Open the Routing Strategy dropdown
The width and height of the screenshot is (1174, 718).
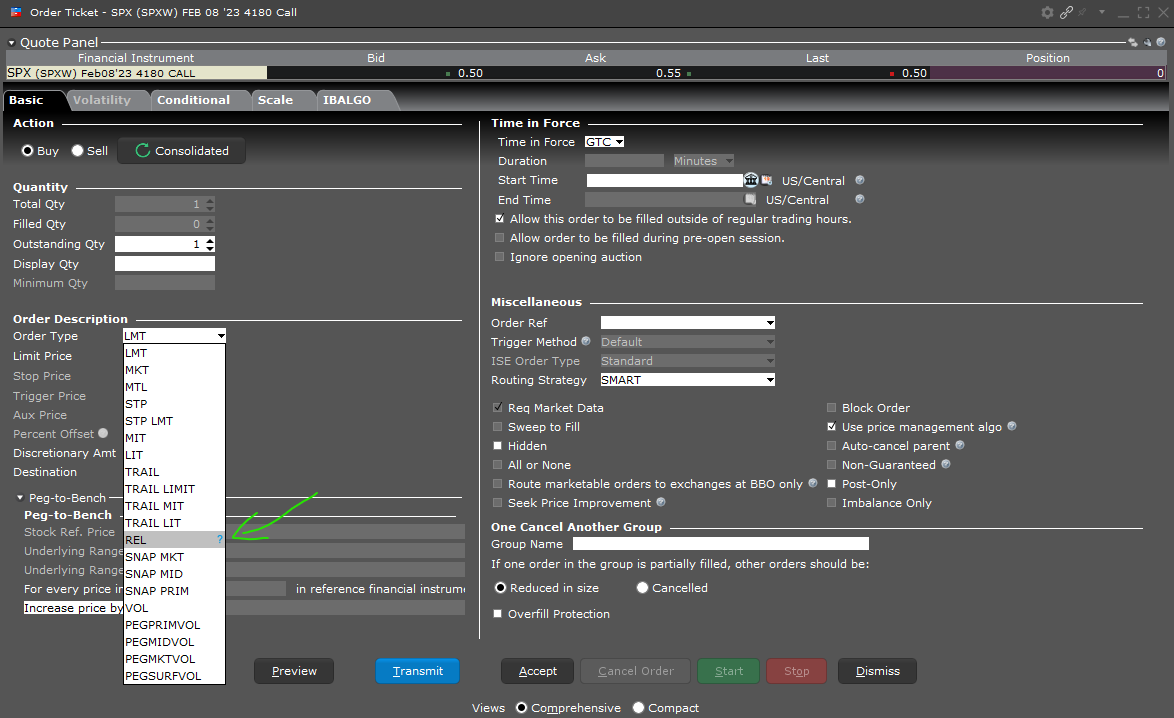pos(770,379)
